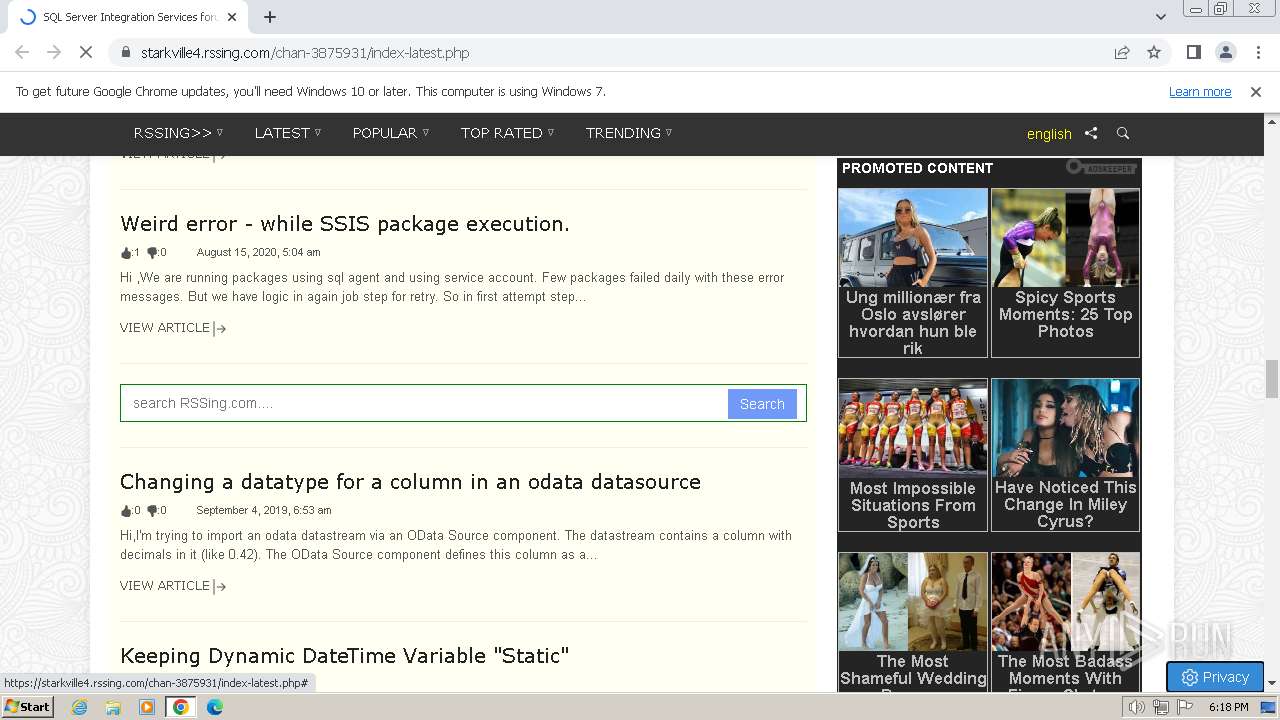Screen dimensions: 1280x720
Task: Click the volume speaker tray icon
Action: pyautogui.click(x=1136, y=707)
